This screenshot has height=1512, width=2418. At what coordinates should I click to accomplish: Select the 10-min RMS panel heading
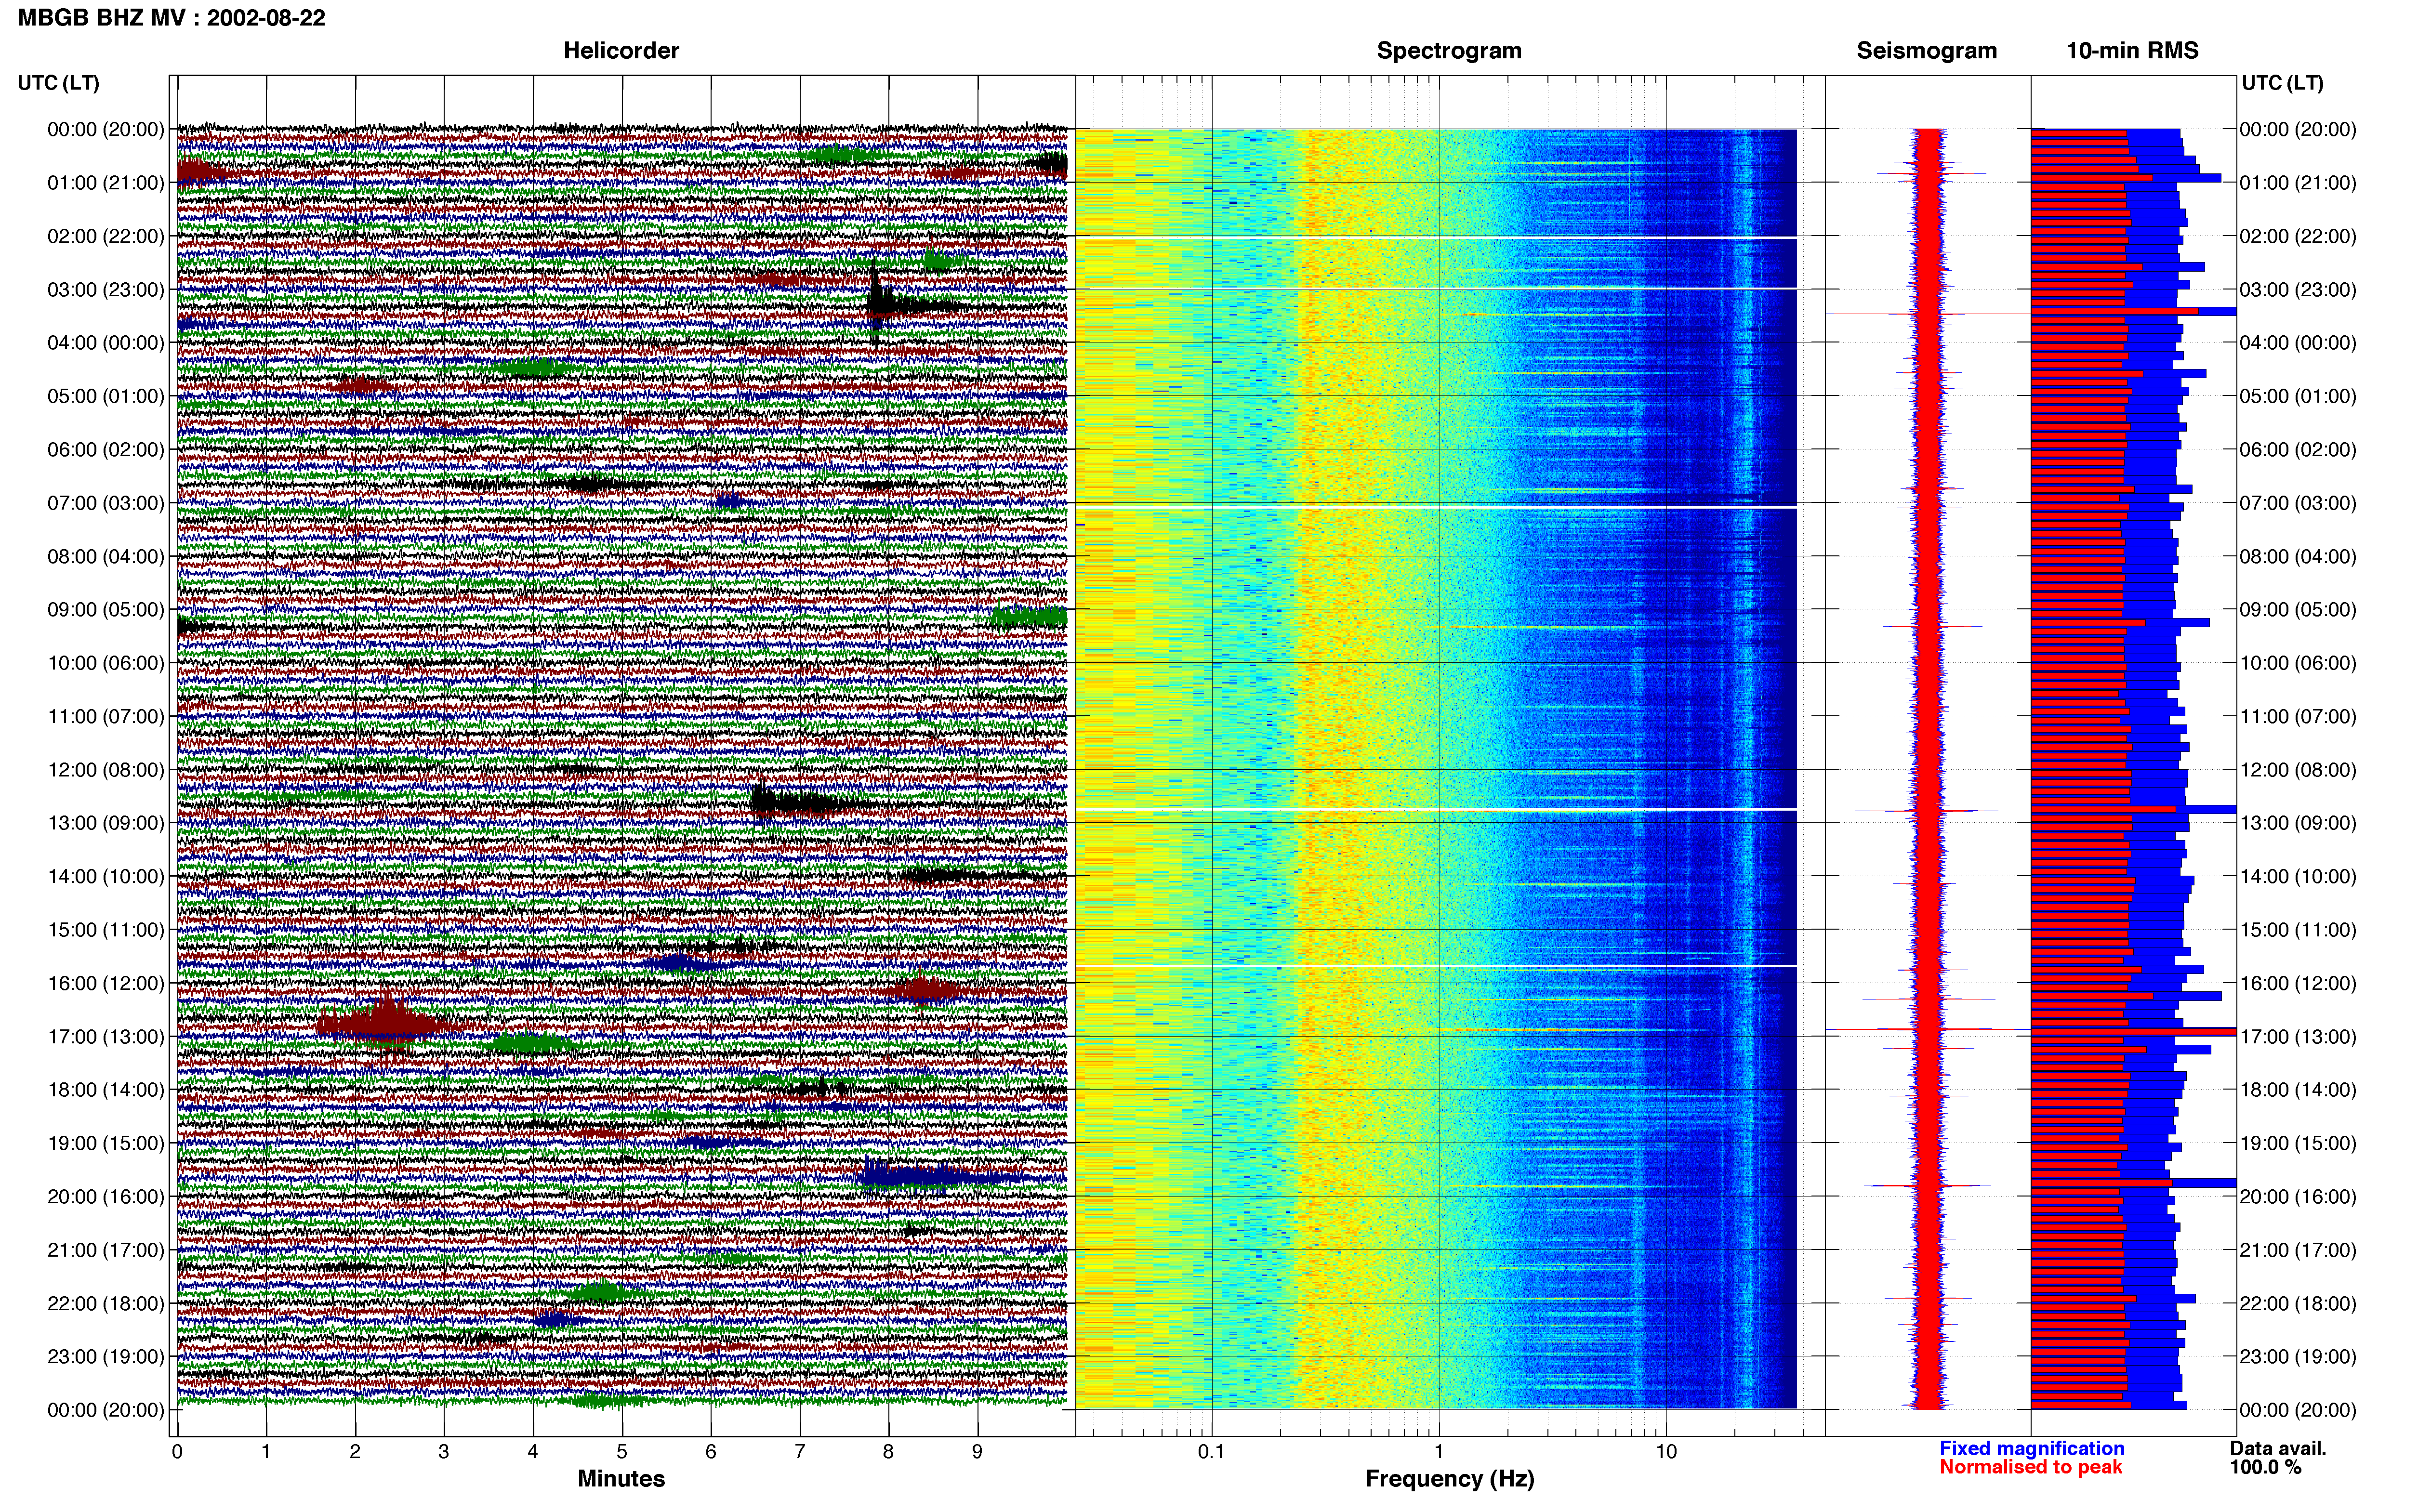click(2132, 51)
